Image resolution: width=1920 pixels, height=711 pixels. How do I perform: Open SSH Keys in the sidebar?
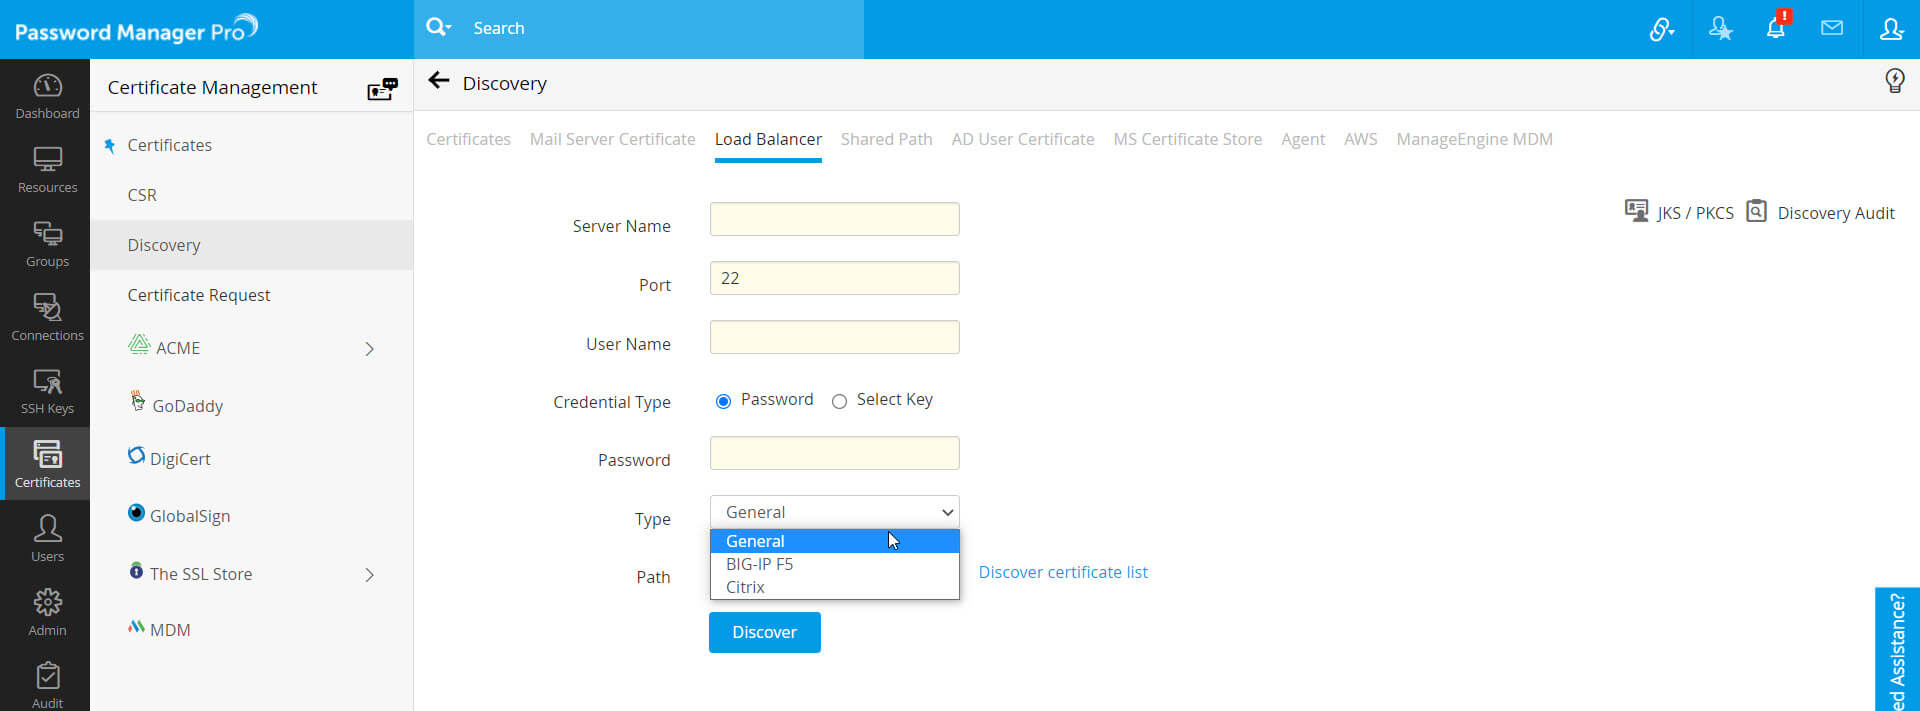pos(47,391)
